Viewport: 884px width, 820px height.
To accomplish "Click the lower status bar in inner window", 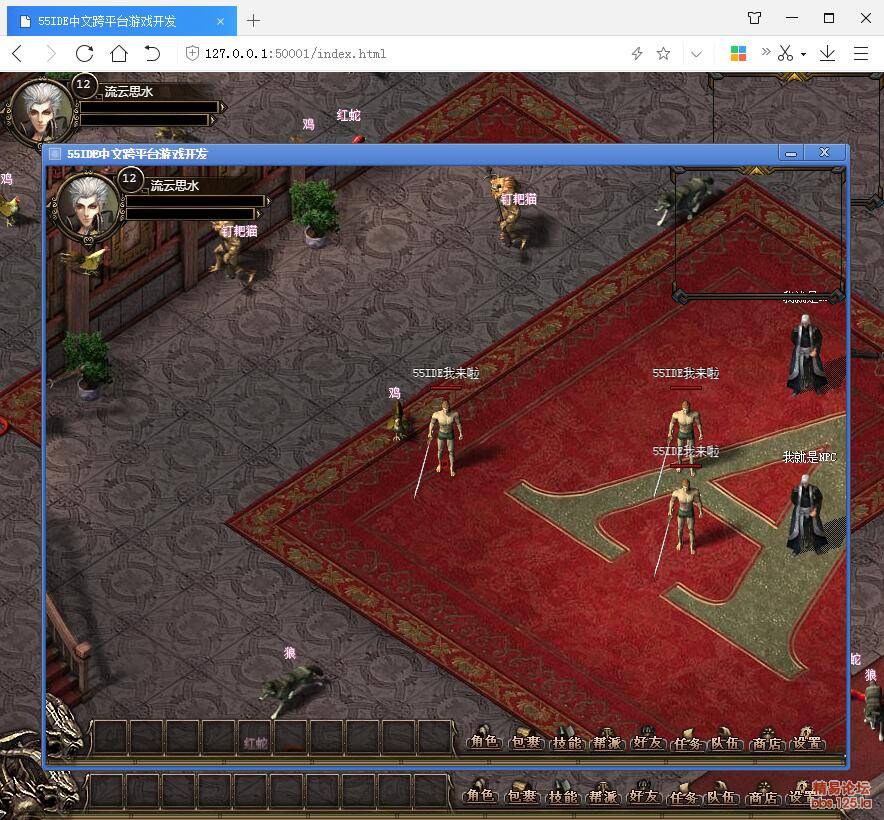I will [191, 214].
